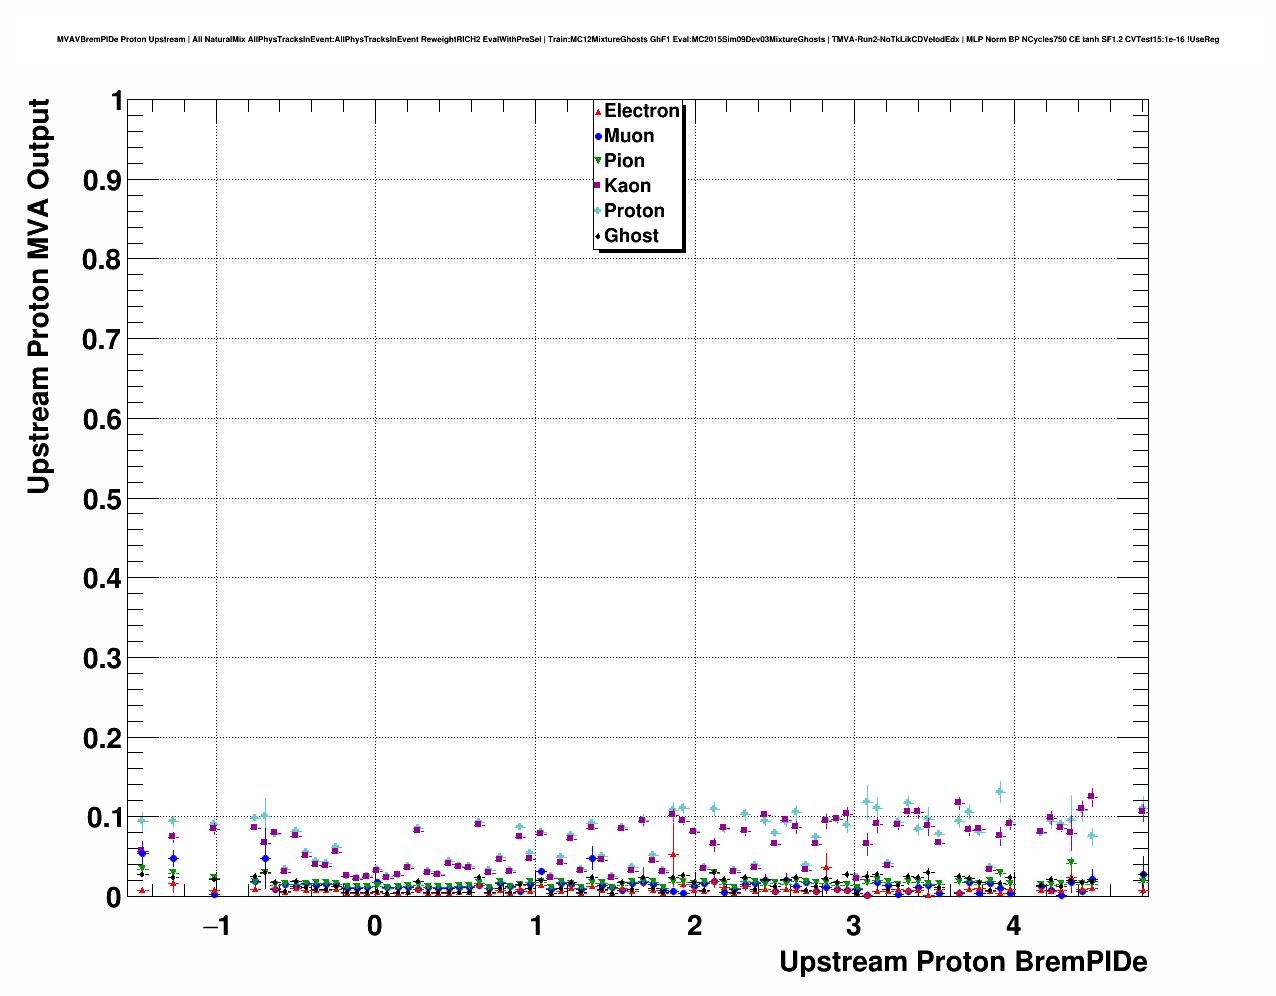Select the 'Upstream Proton BremPIDe' x-axis title
Viewport: 1276px width, 996px height.
coord(962,962)
